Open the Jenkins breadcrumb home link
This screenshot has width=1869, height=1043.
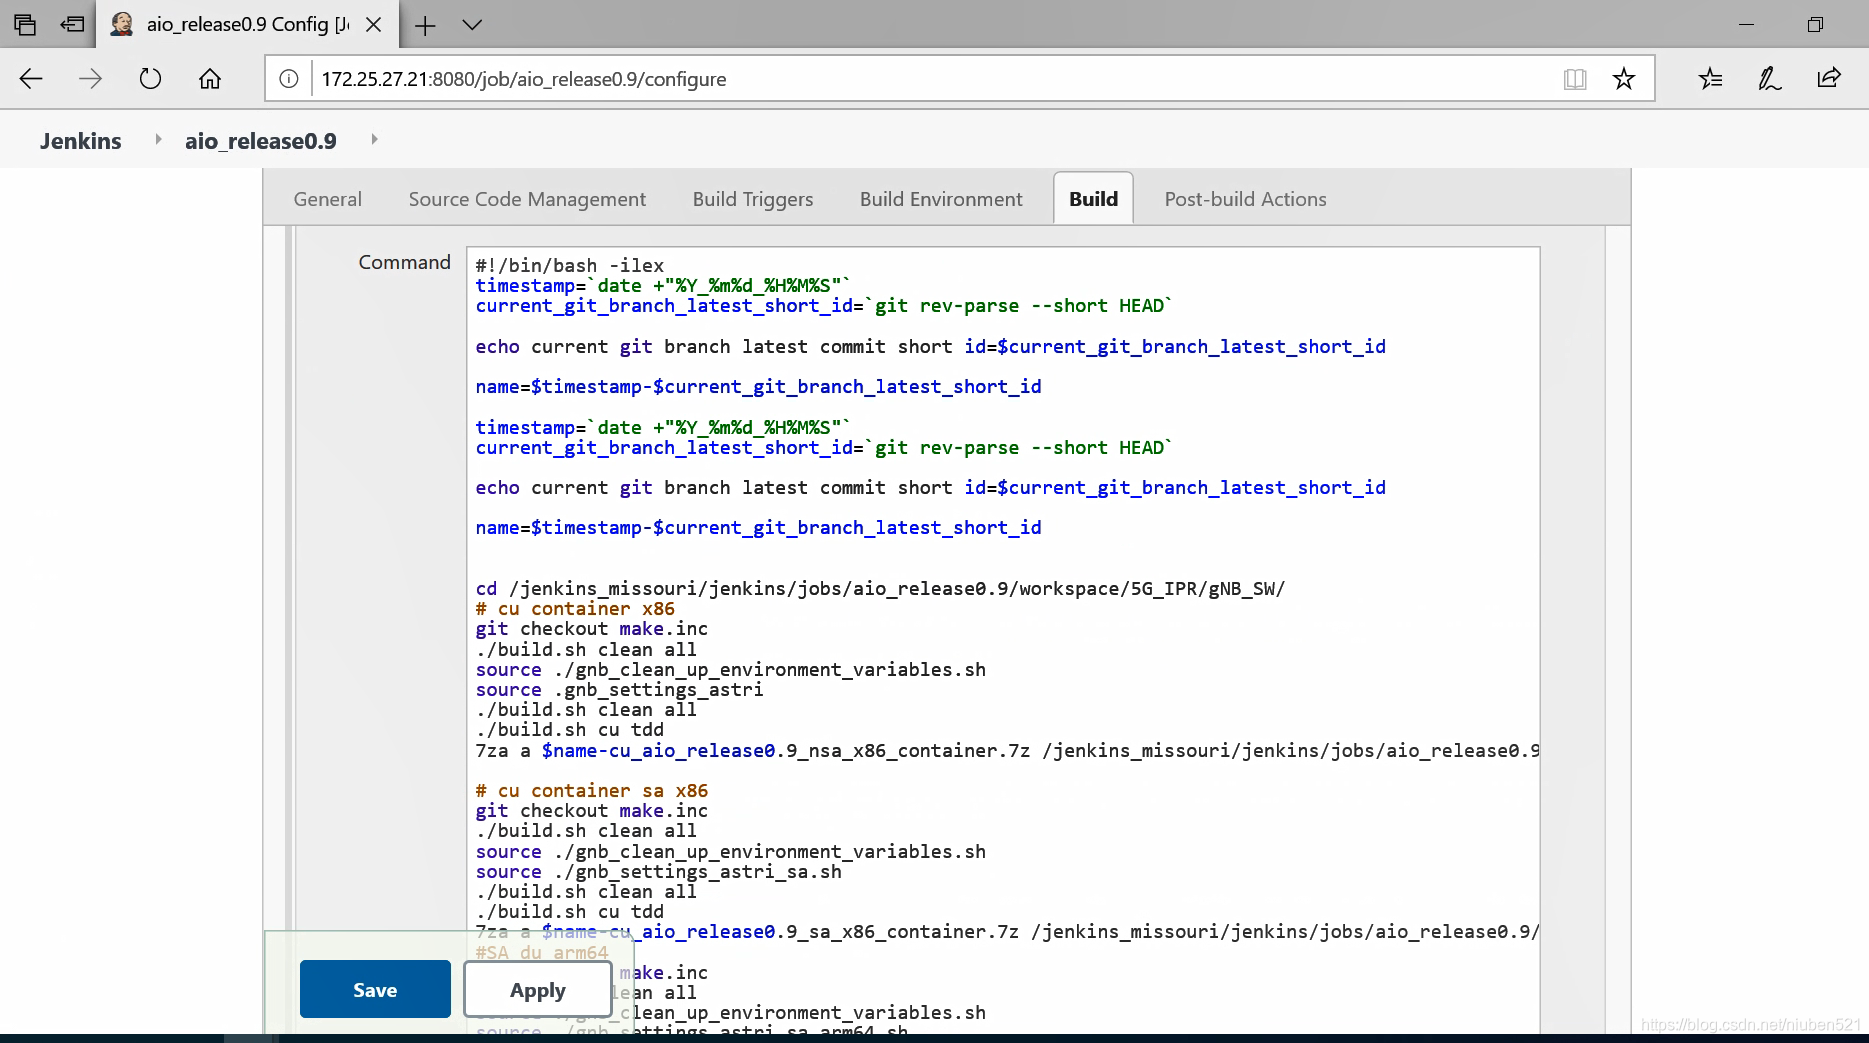coord(81,141)
